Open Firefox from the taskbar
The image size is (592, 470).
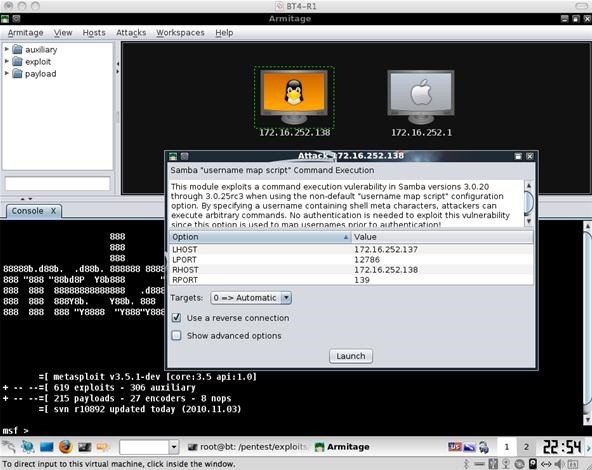(x=65, y=447)
